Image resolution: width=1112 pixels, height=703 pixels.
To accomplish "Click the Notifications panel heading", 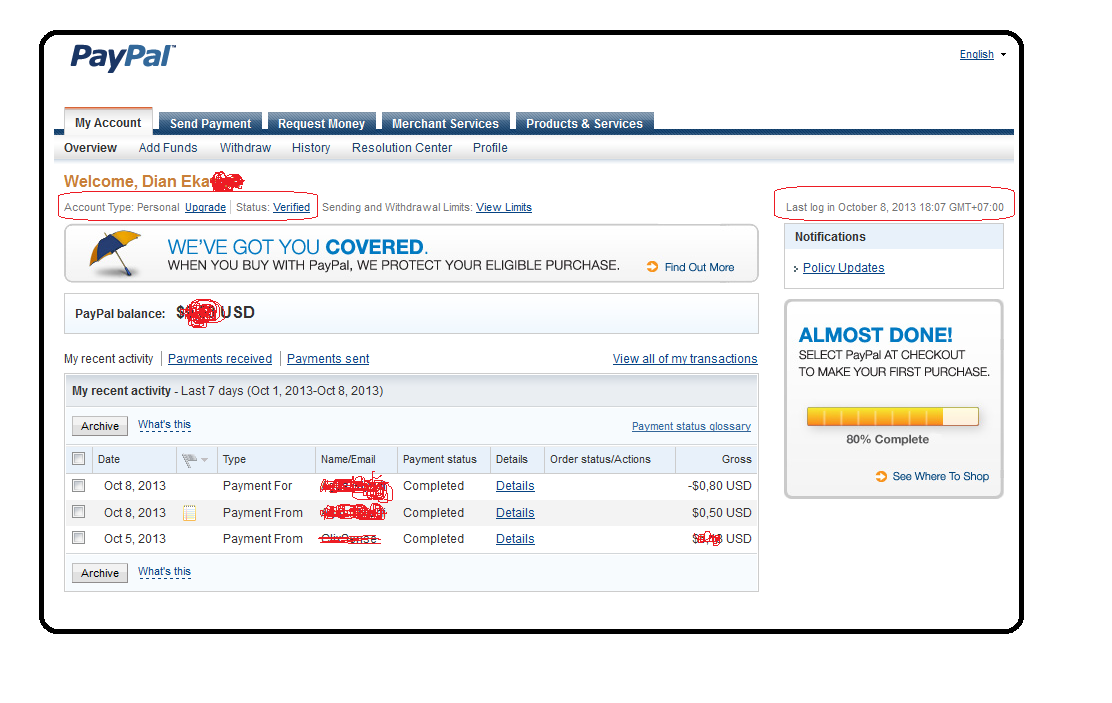I will pos(830,237).
